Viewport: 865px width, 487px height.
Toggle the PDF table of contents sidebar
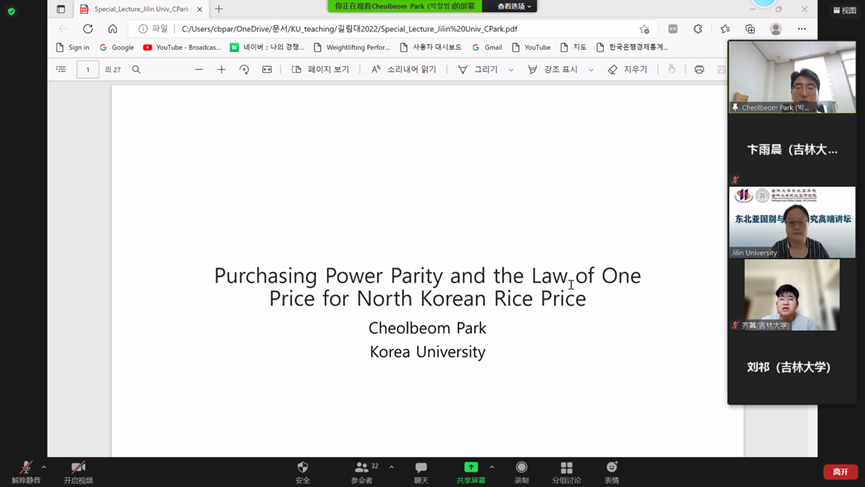tap(61, 70)
